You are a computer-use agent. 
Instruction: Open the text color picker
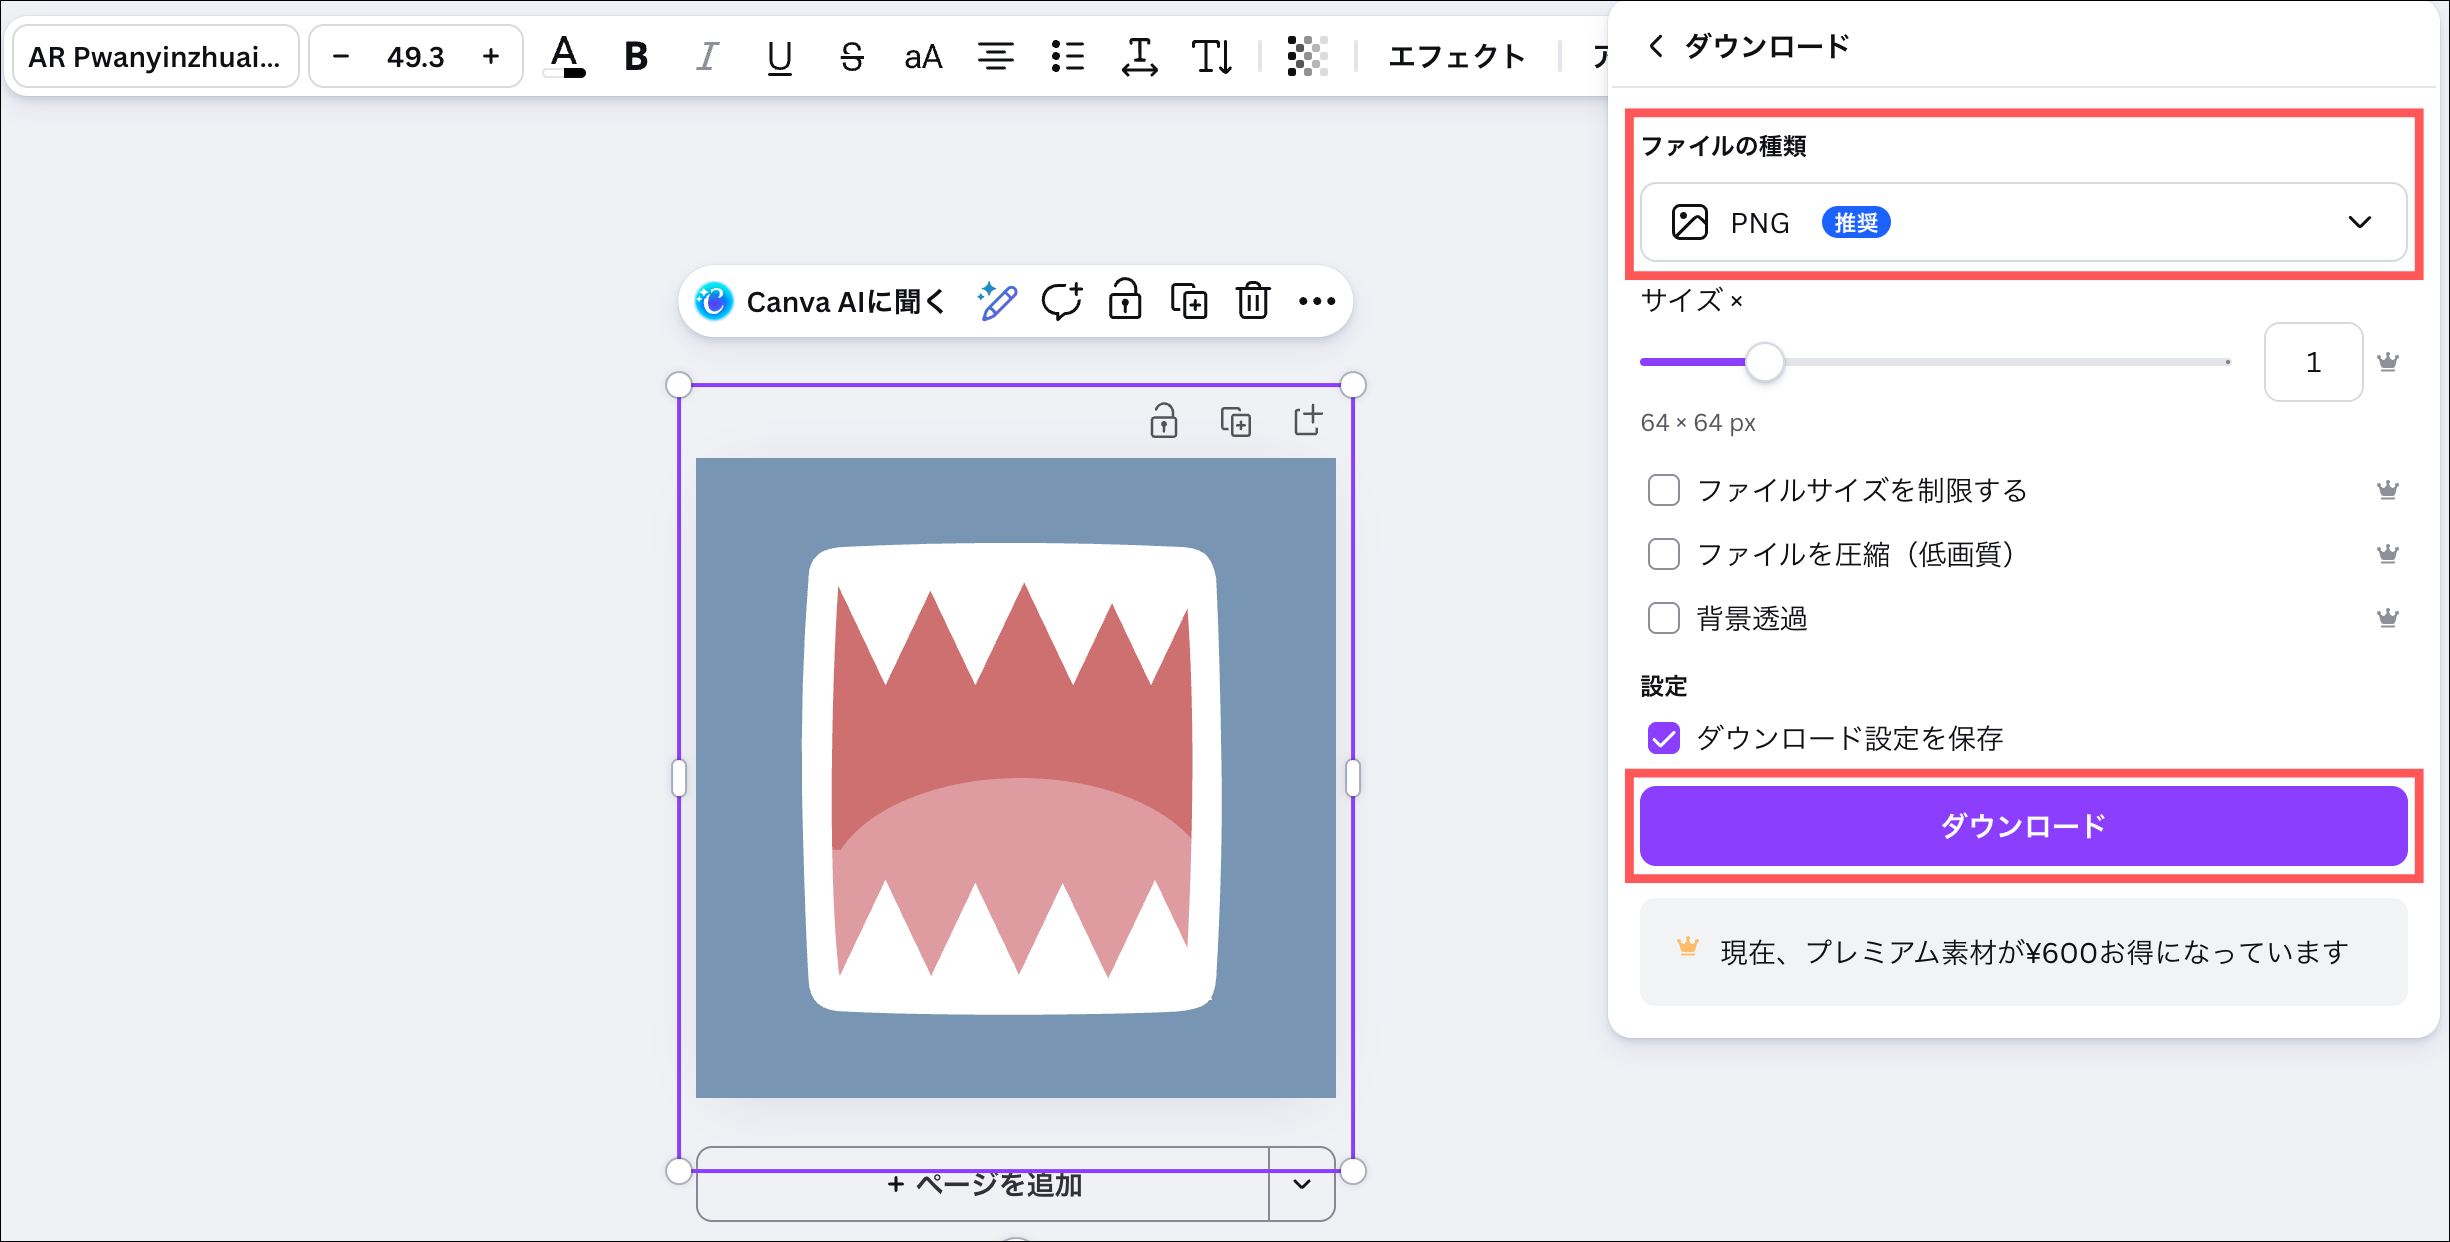(565, 57)
